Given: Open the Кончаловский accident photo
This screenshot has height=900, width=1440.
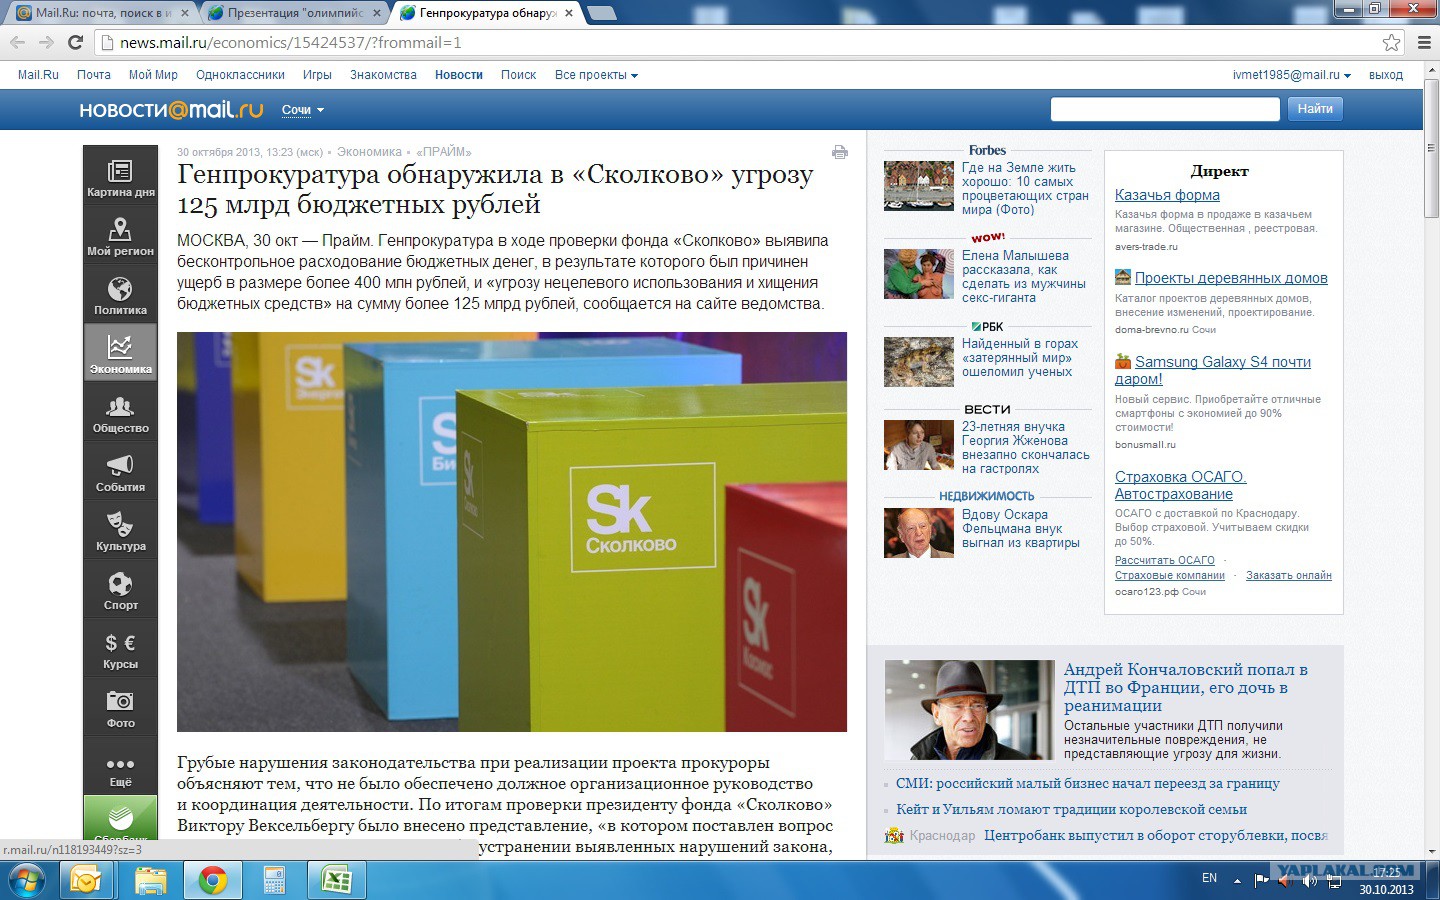Looking at the screenshot, I should [x=969, y=710].
